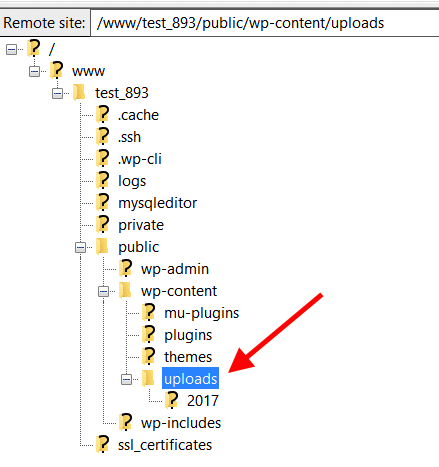Select the .wp-cli directory label
Screen dimensions: 439x467
[x=140, y=159]
